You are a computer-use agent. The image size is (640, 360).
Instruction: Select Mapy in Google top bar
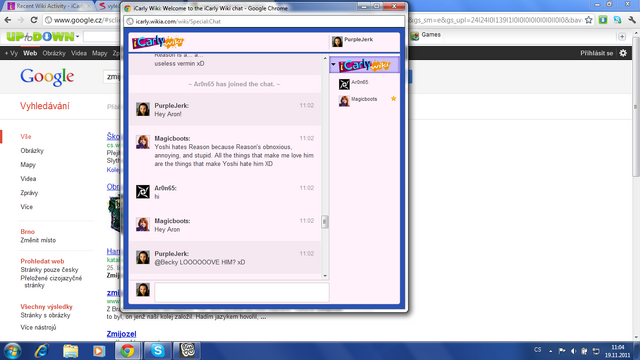click(100, 53)
